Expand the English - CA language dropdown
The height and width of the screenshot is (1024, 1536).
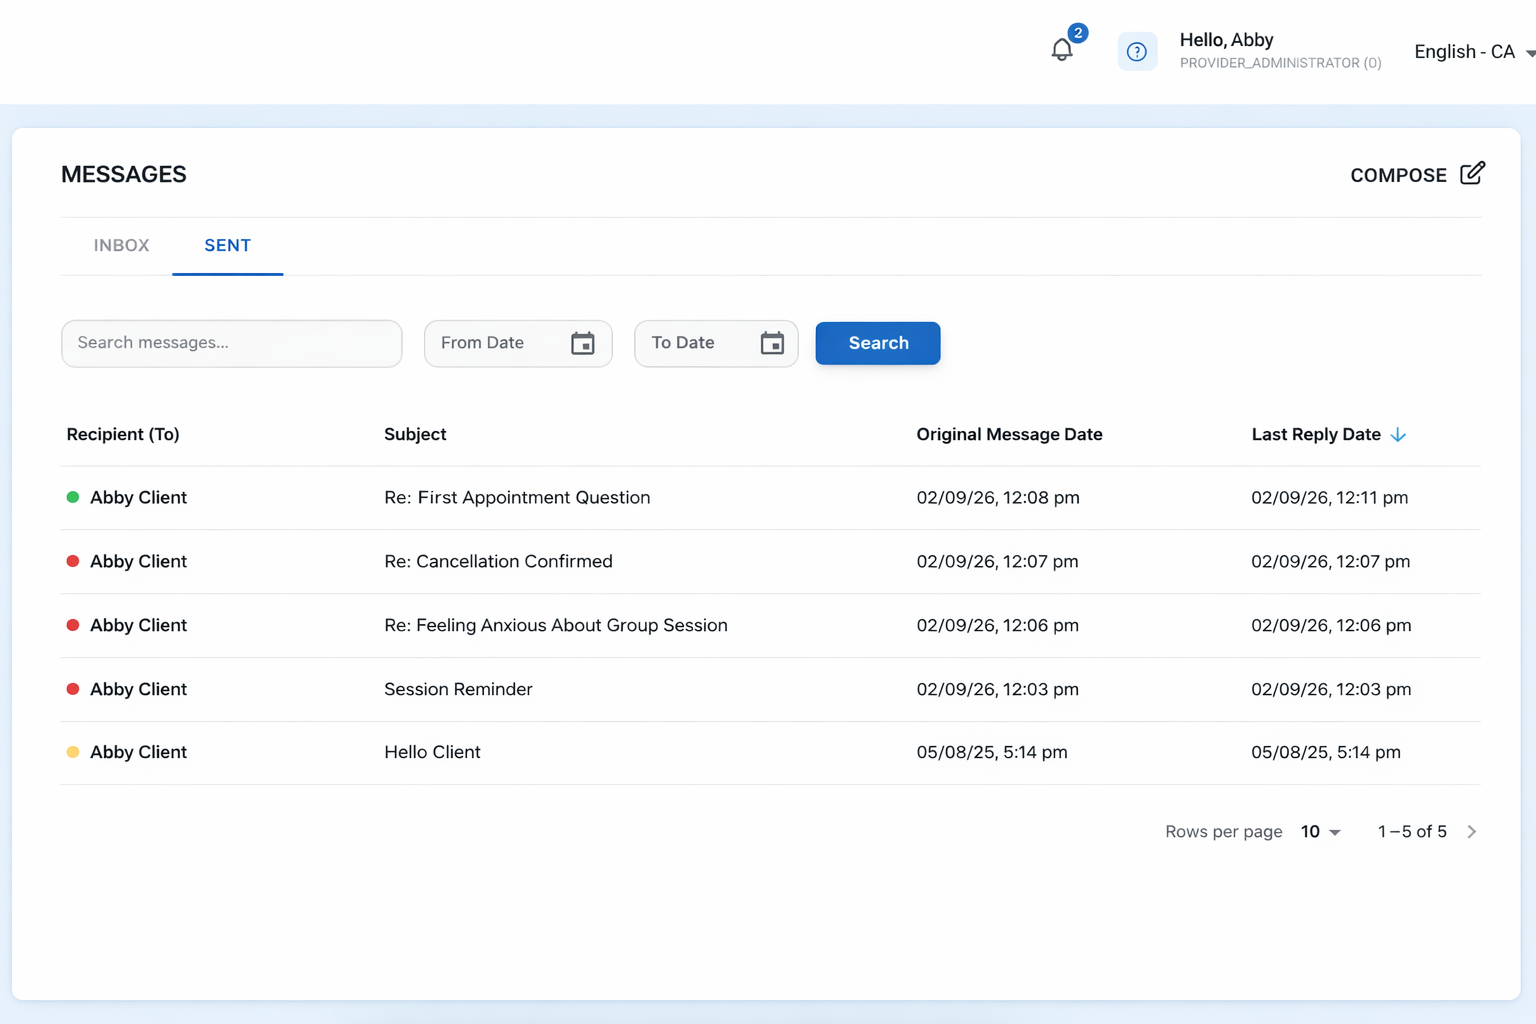point(1475,52)
